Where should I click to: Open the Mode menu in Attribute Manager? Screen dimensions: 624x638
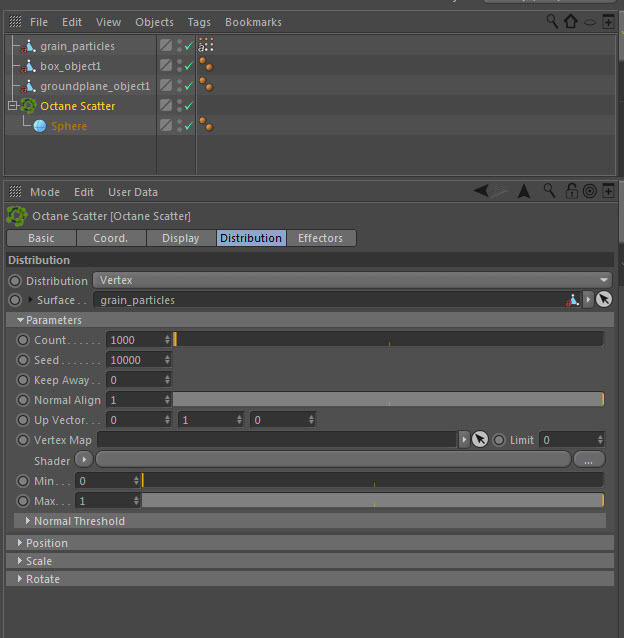point(45,192)
